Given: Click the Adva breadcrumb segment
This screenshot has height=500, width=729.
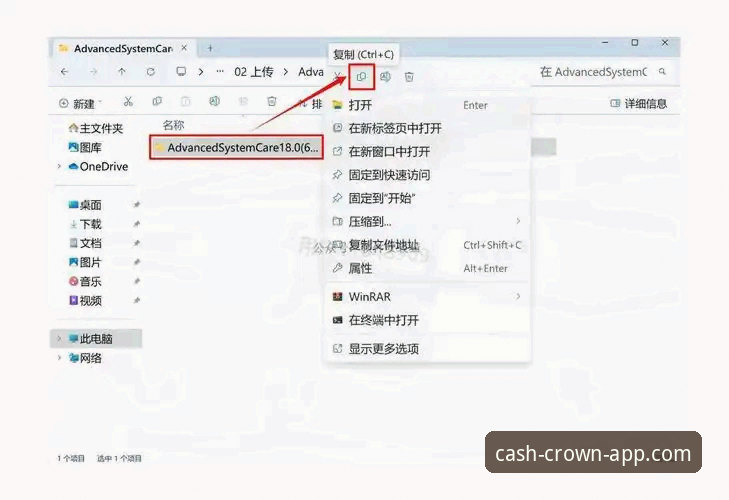Looking at the screenshot, I should 311,72.
